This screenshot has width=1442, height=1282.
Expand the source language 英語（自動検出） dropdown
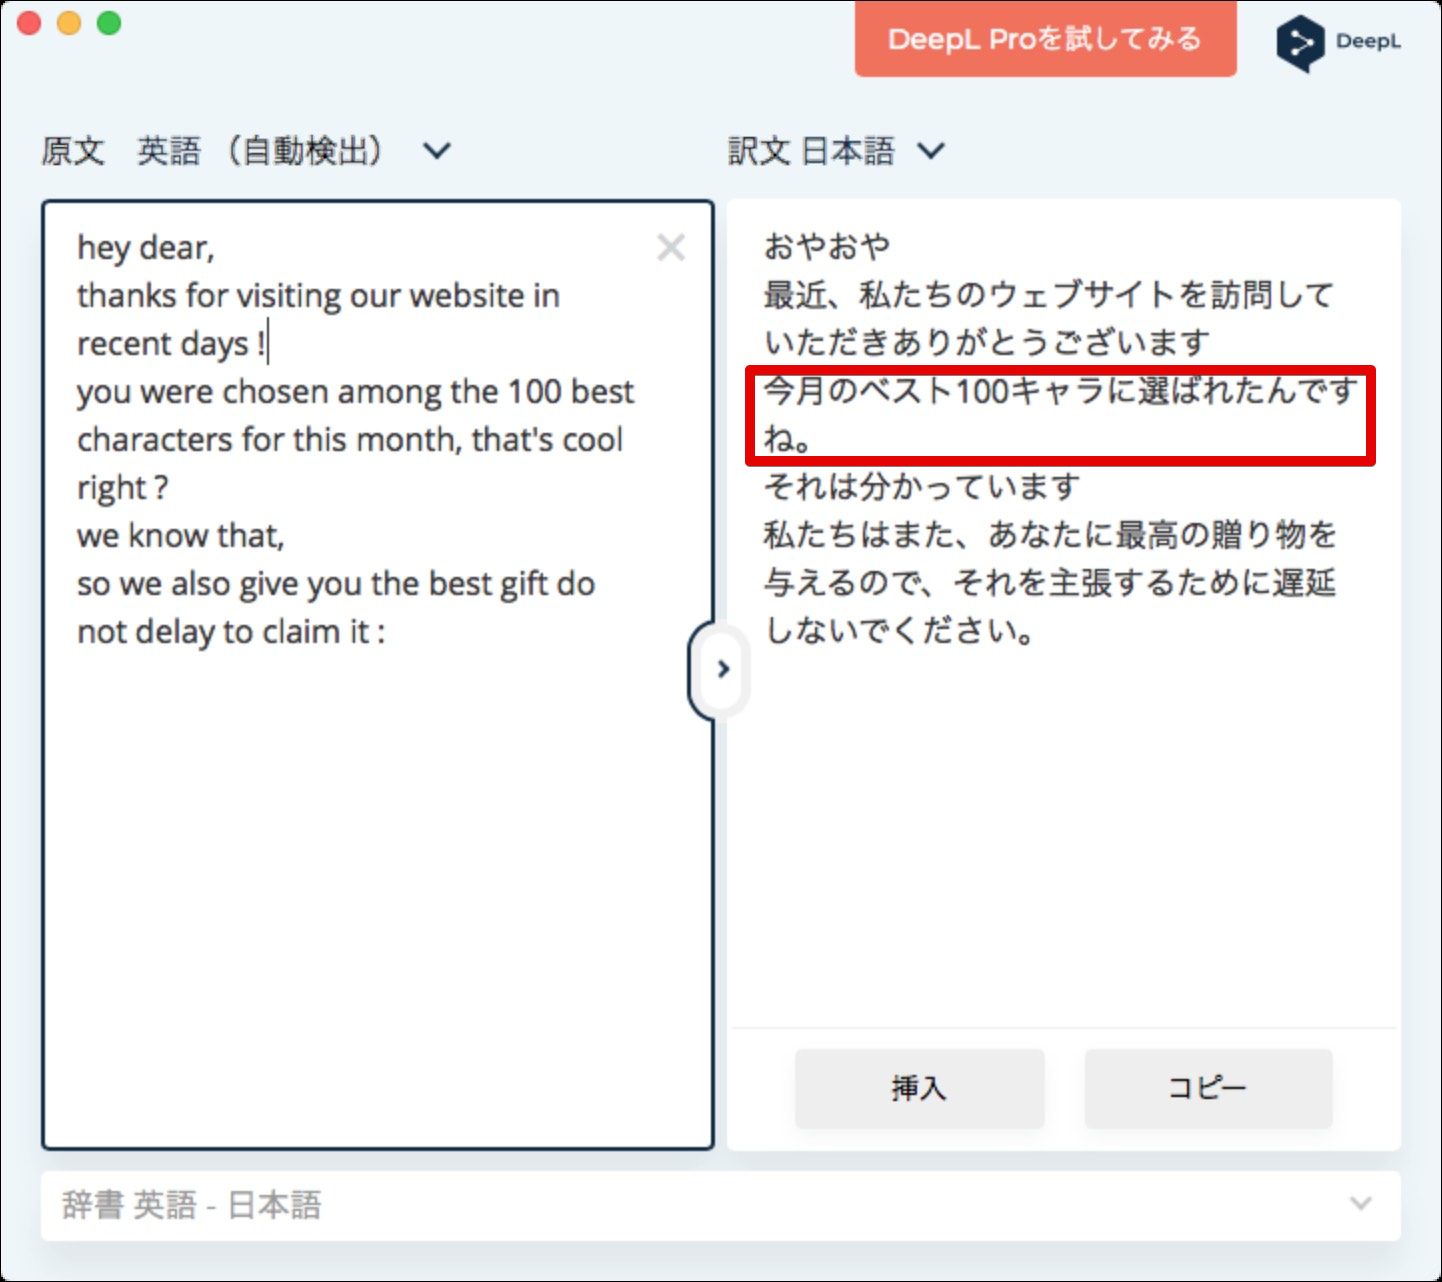tap(436, 151)
